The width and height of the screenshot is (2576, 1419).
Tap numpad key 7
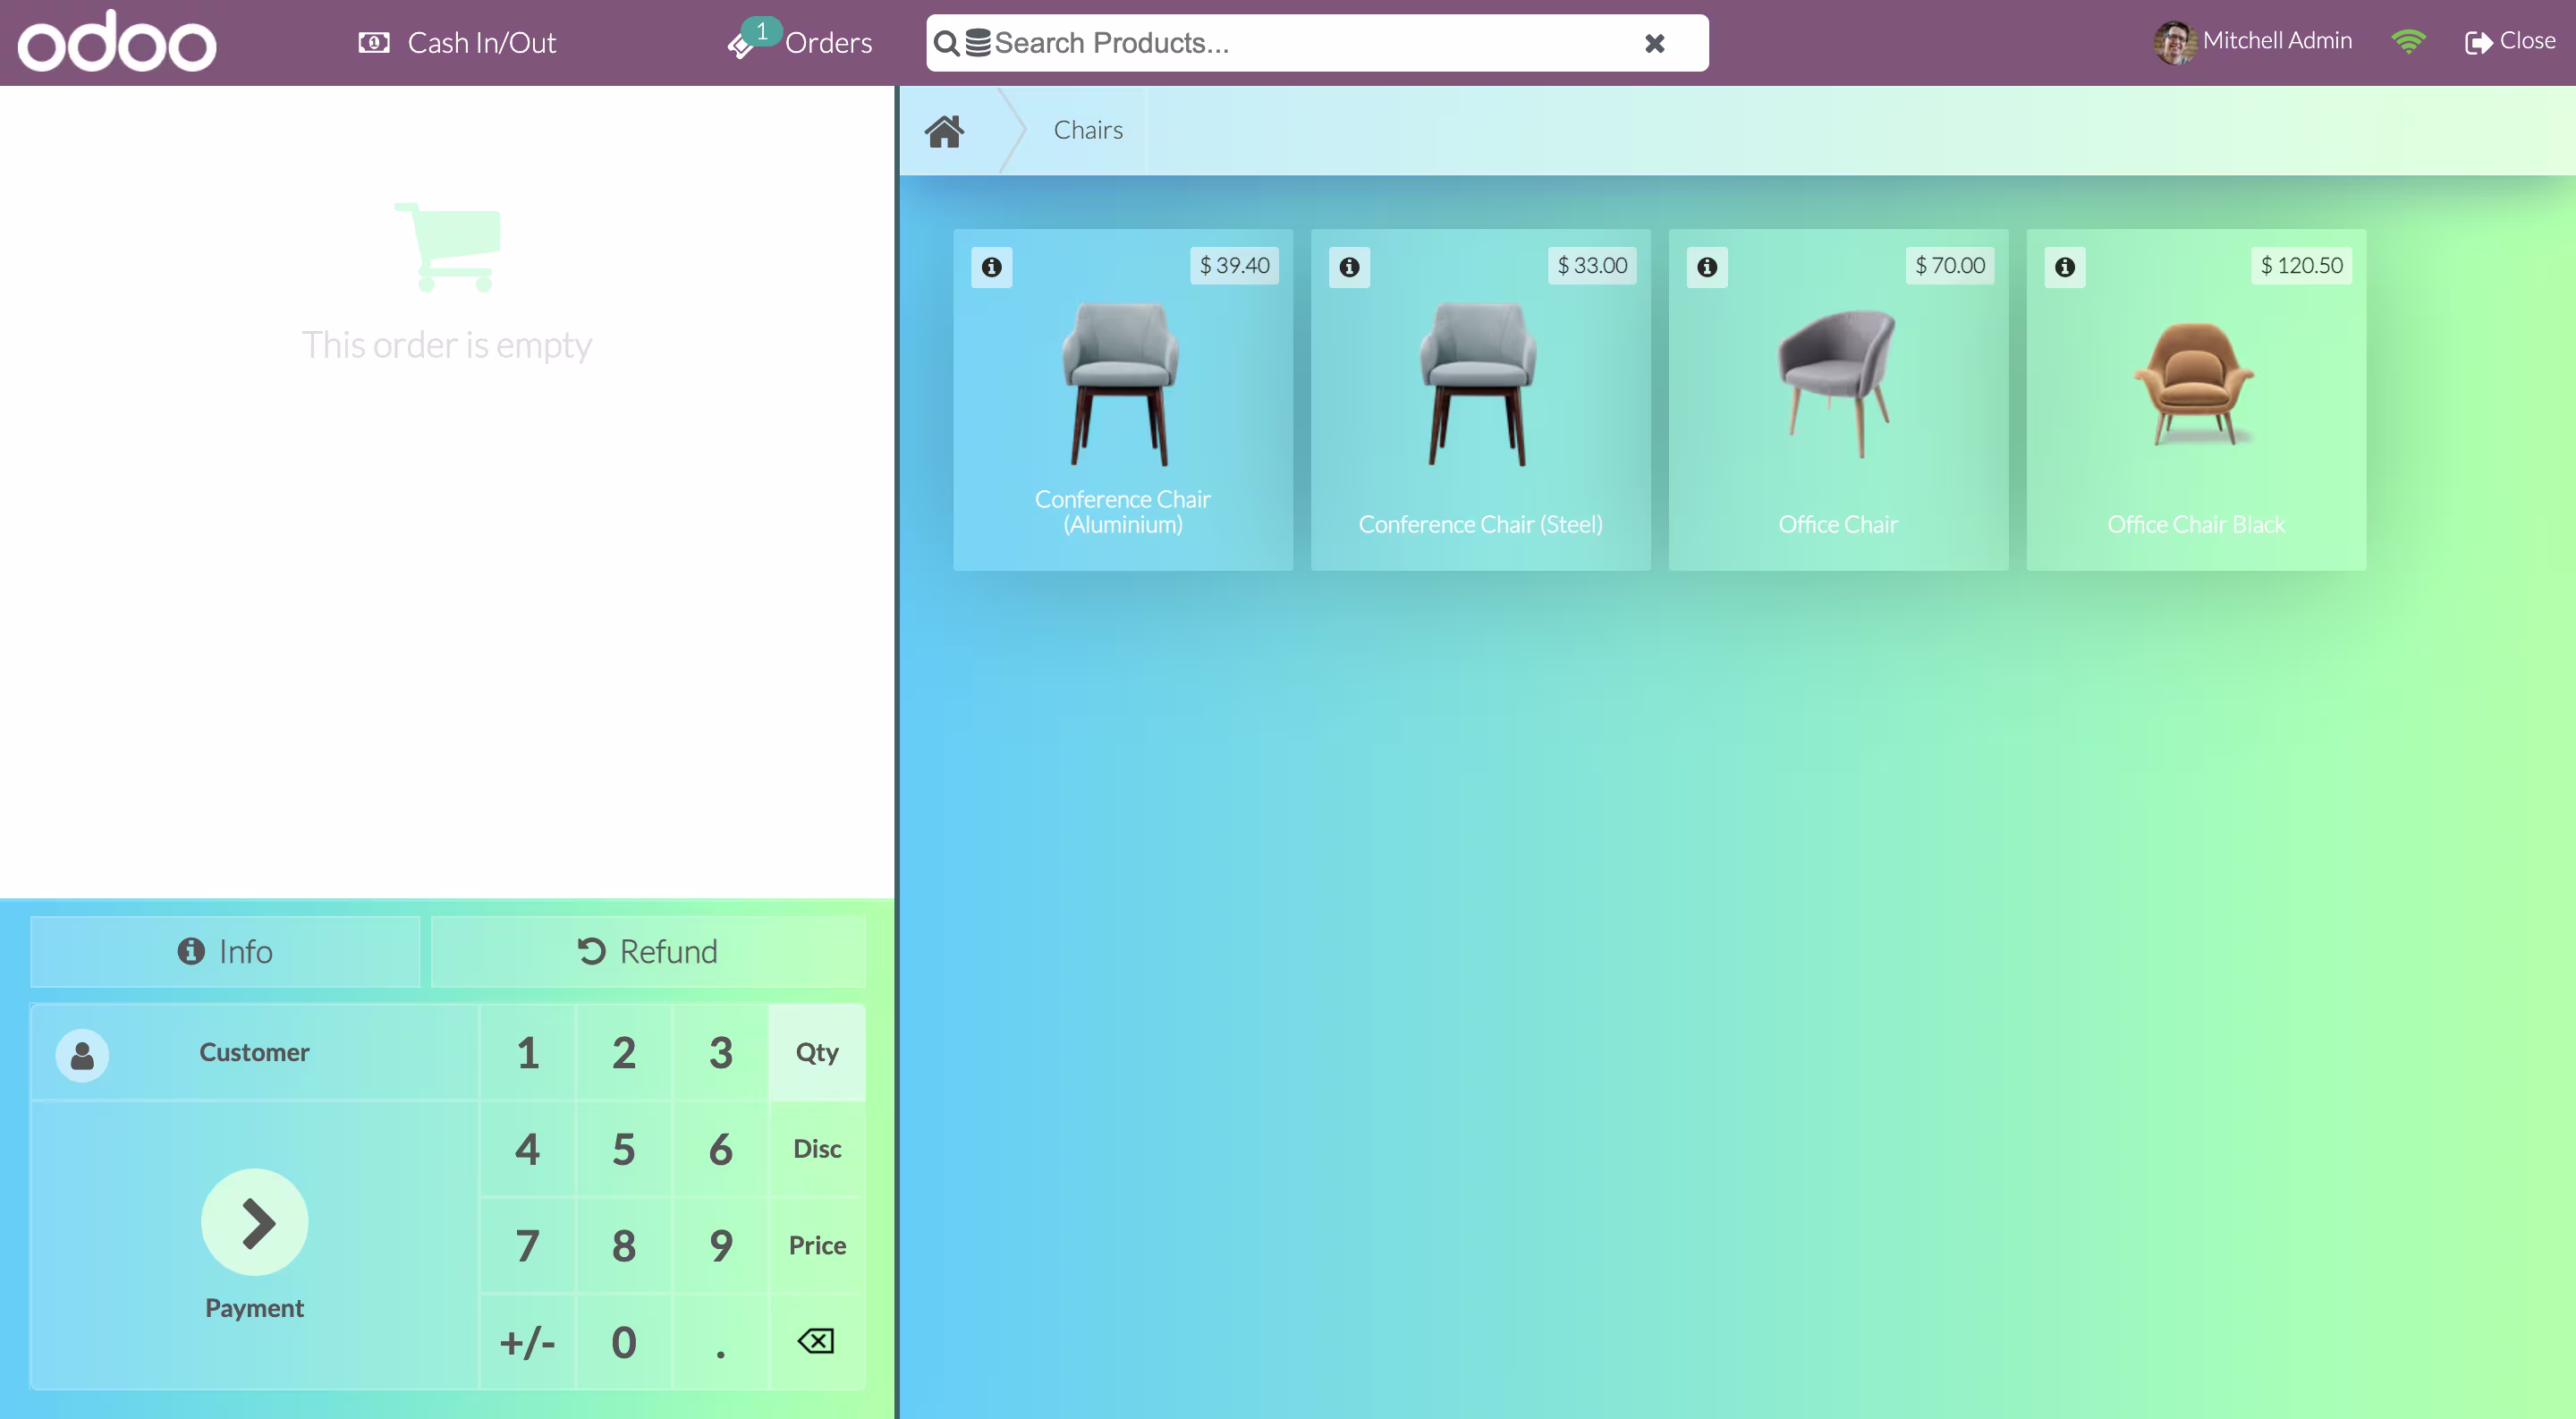527,1246
